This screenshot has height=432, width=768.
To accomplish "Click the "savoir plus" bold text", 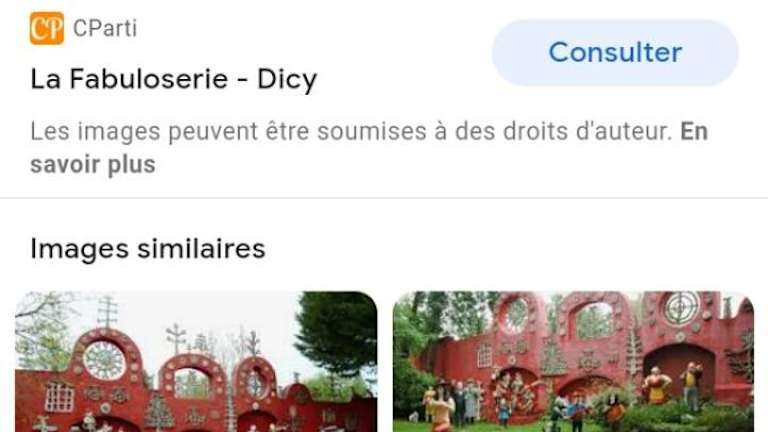I will tap(93, 165).
